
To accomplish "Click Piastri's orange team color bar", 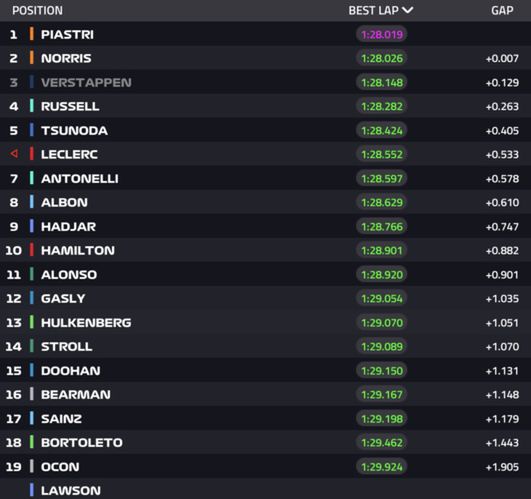I will [31, 34].
